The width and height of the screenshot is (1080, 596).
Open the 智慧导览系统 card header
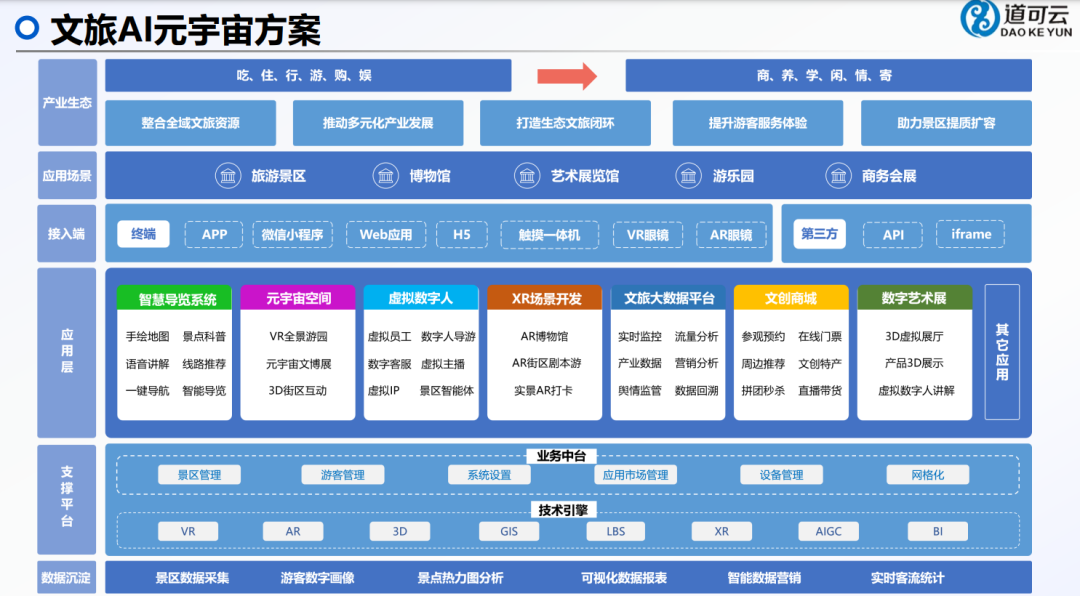tap(174, 298)
